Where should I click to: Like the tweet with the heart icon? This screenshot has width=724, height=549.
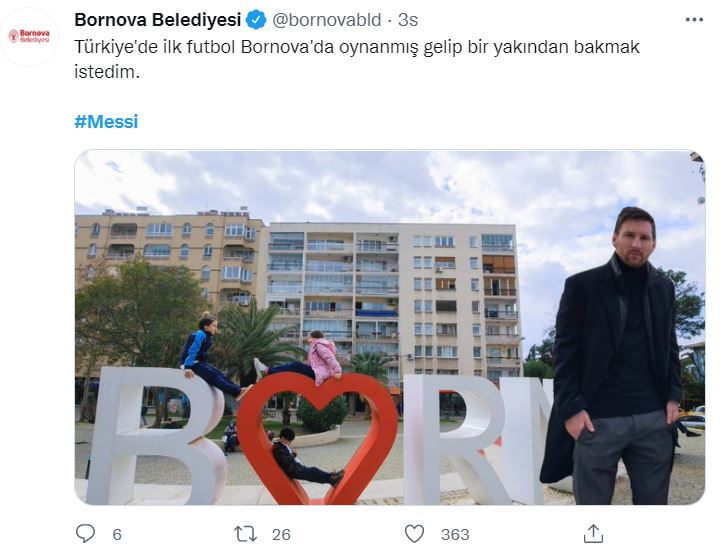414,534
